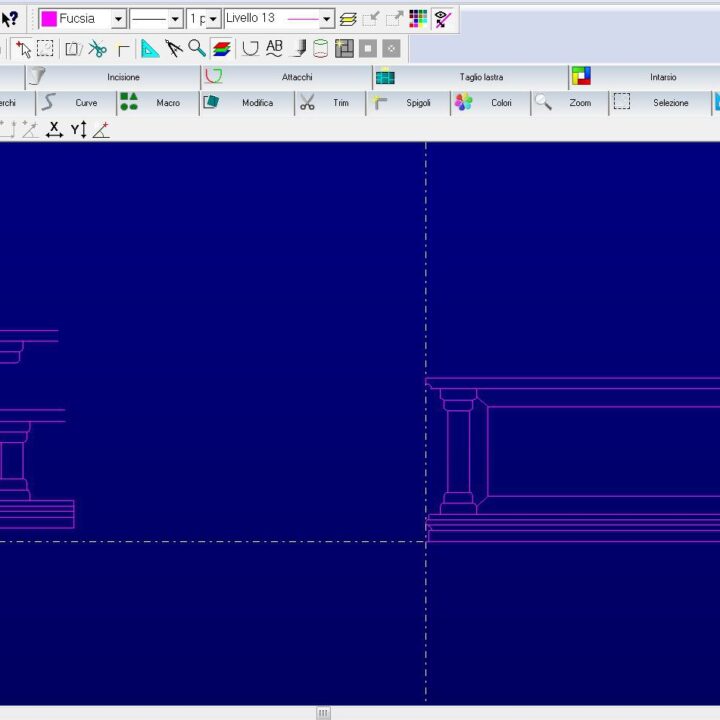720x720 pixels.
Task: Open the Livello 13 layer dropdown
Action: 326,19
